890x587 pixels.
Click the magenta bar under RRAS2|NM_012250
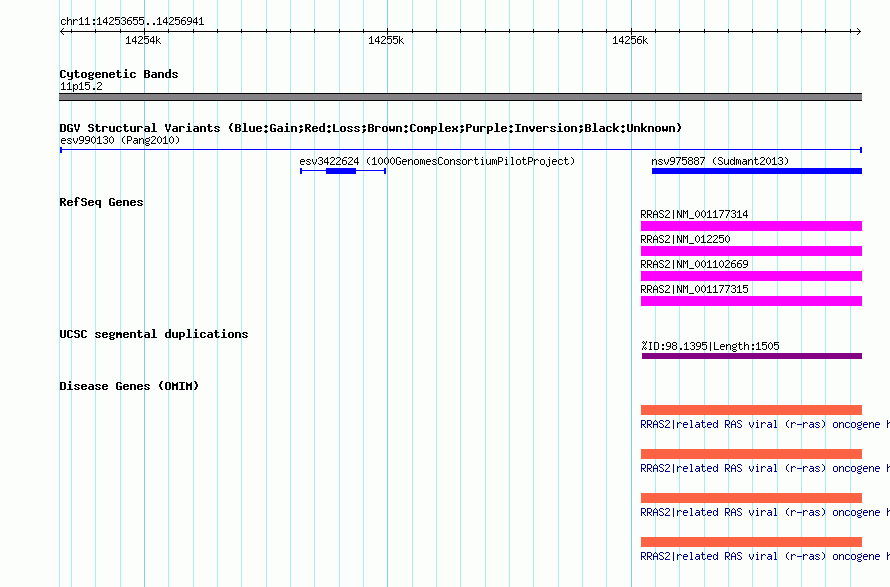[752, 251]
